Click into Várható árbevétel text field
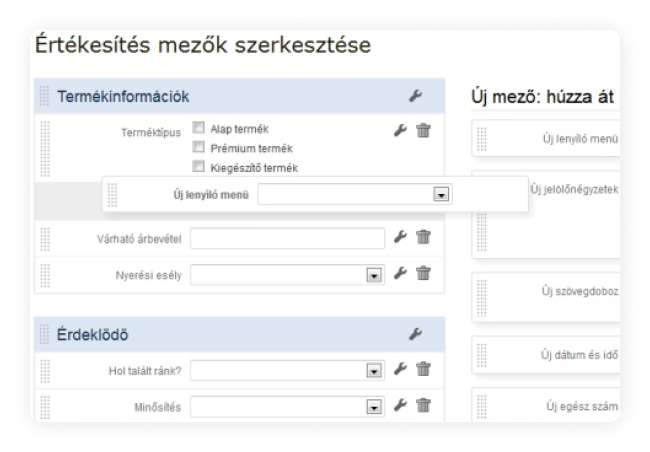This screenshot has height=452, width=650. (287, 238)
